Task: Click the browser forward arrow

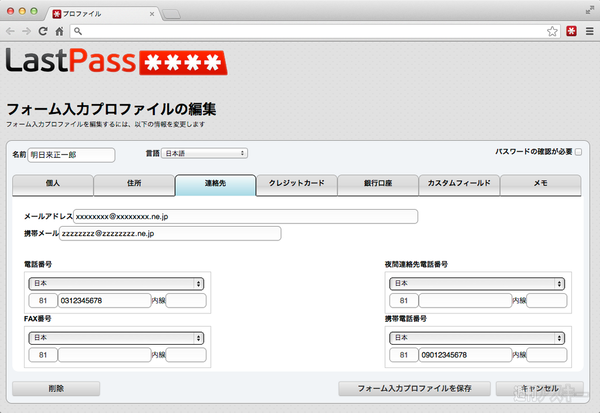Action: click(x=26, y=31)
